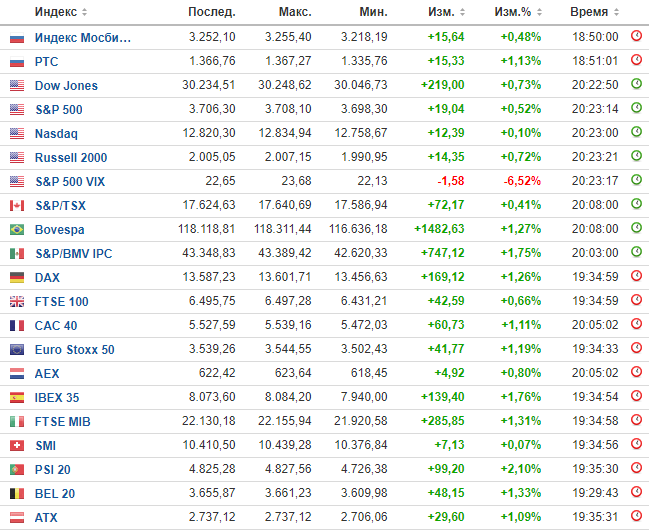Select the +2,10% change value
Image resolution: width=649 pixels, height=531 pixels.
pyautogui.click(x=521, y=469)
